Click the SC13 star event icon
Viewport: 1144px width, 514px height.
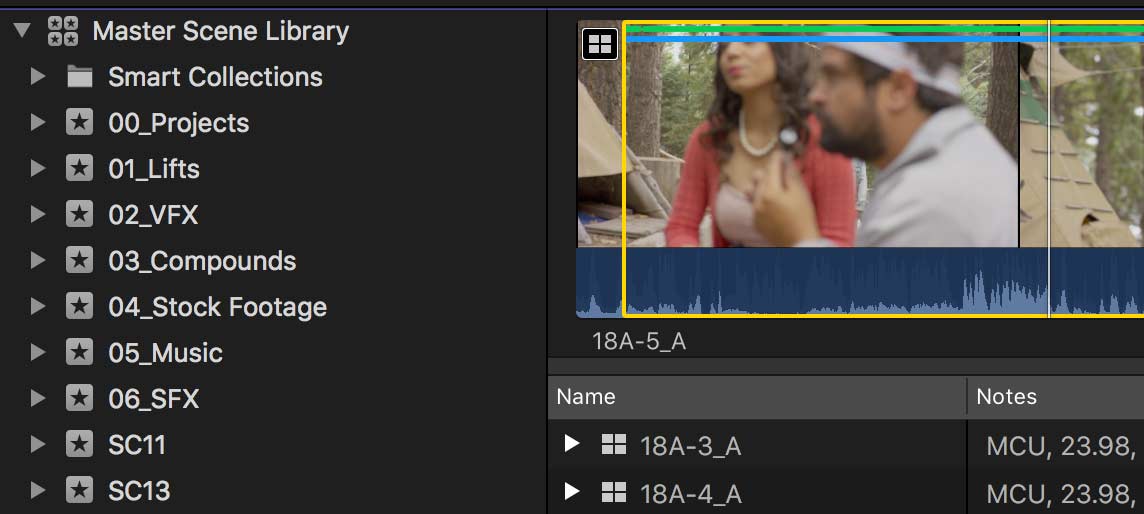[x=80, y=490]
